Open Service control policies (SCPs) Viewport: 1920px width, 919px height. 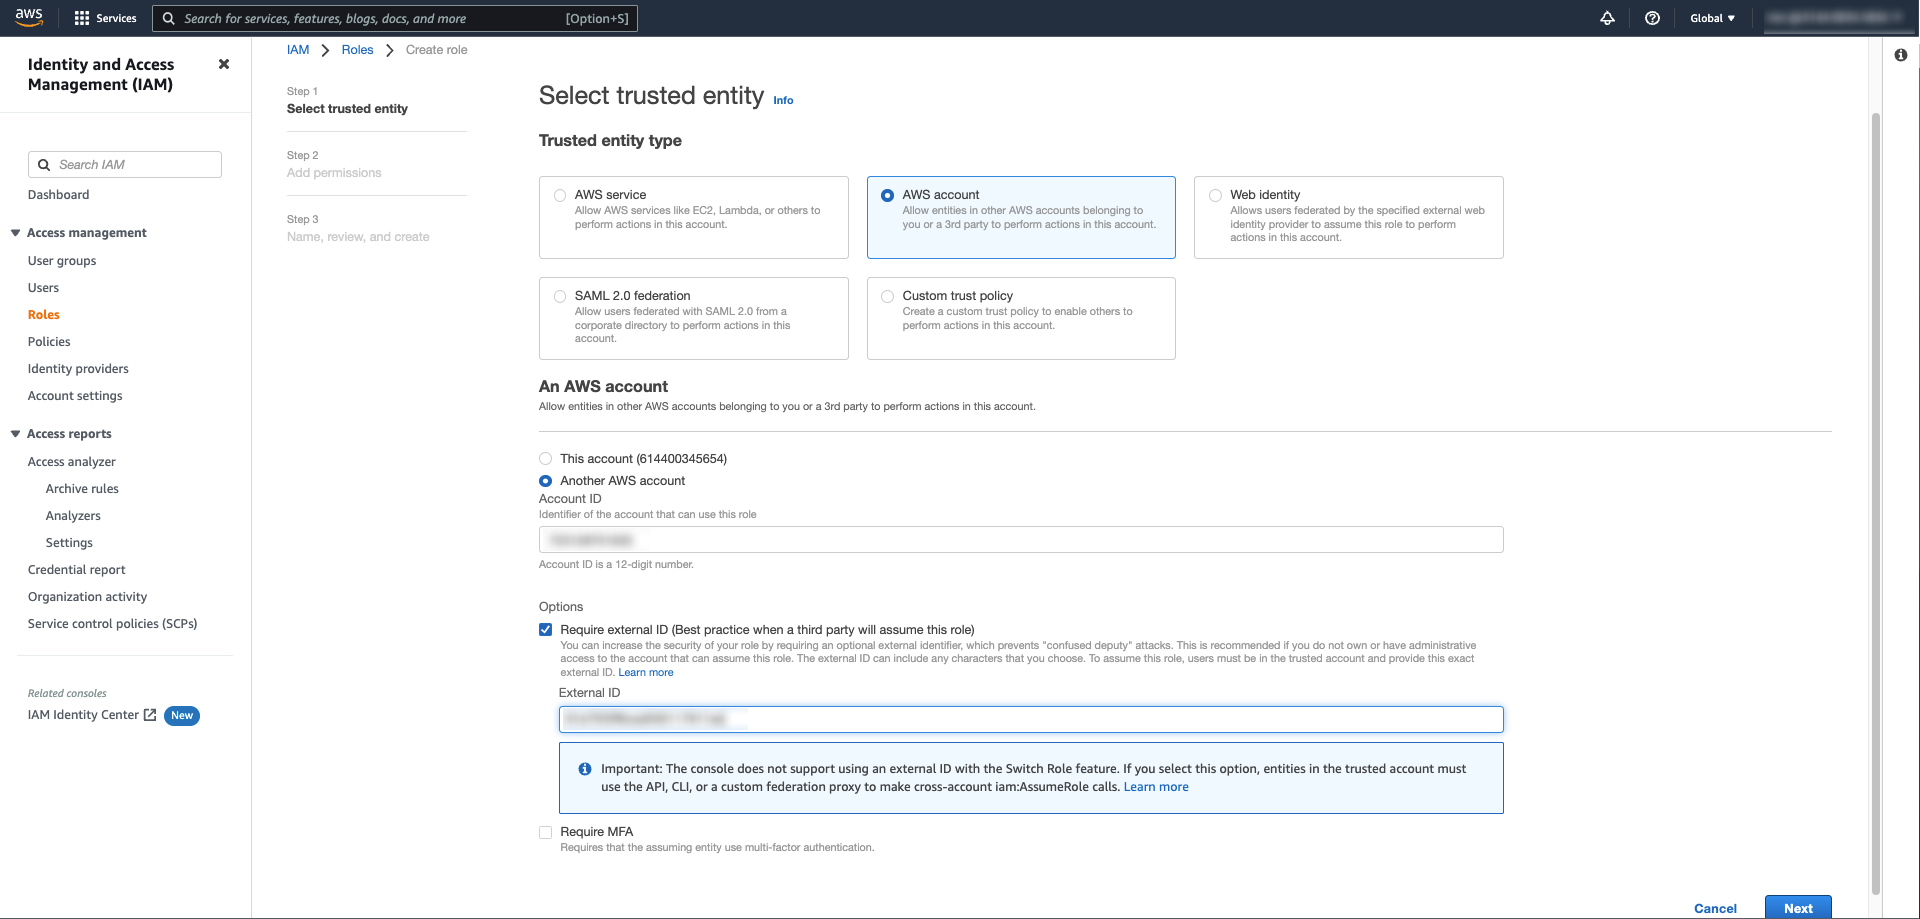[112, 624]
